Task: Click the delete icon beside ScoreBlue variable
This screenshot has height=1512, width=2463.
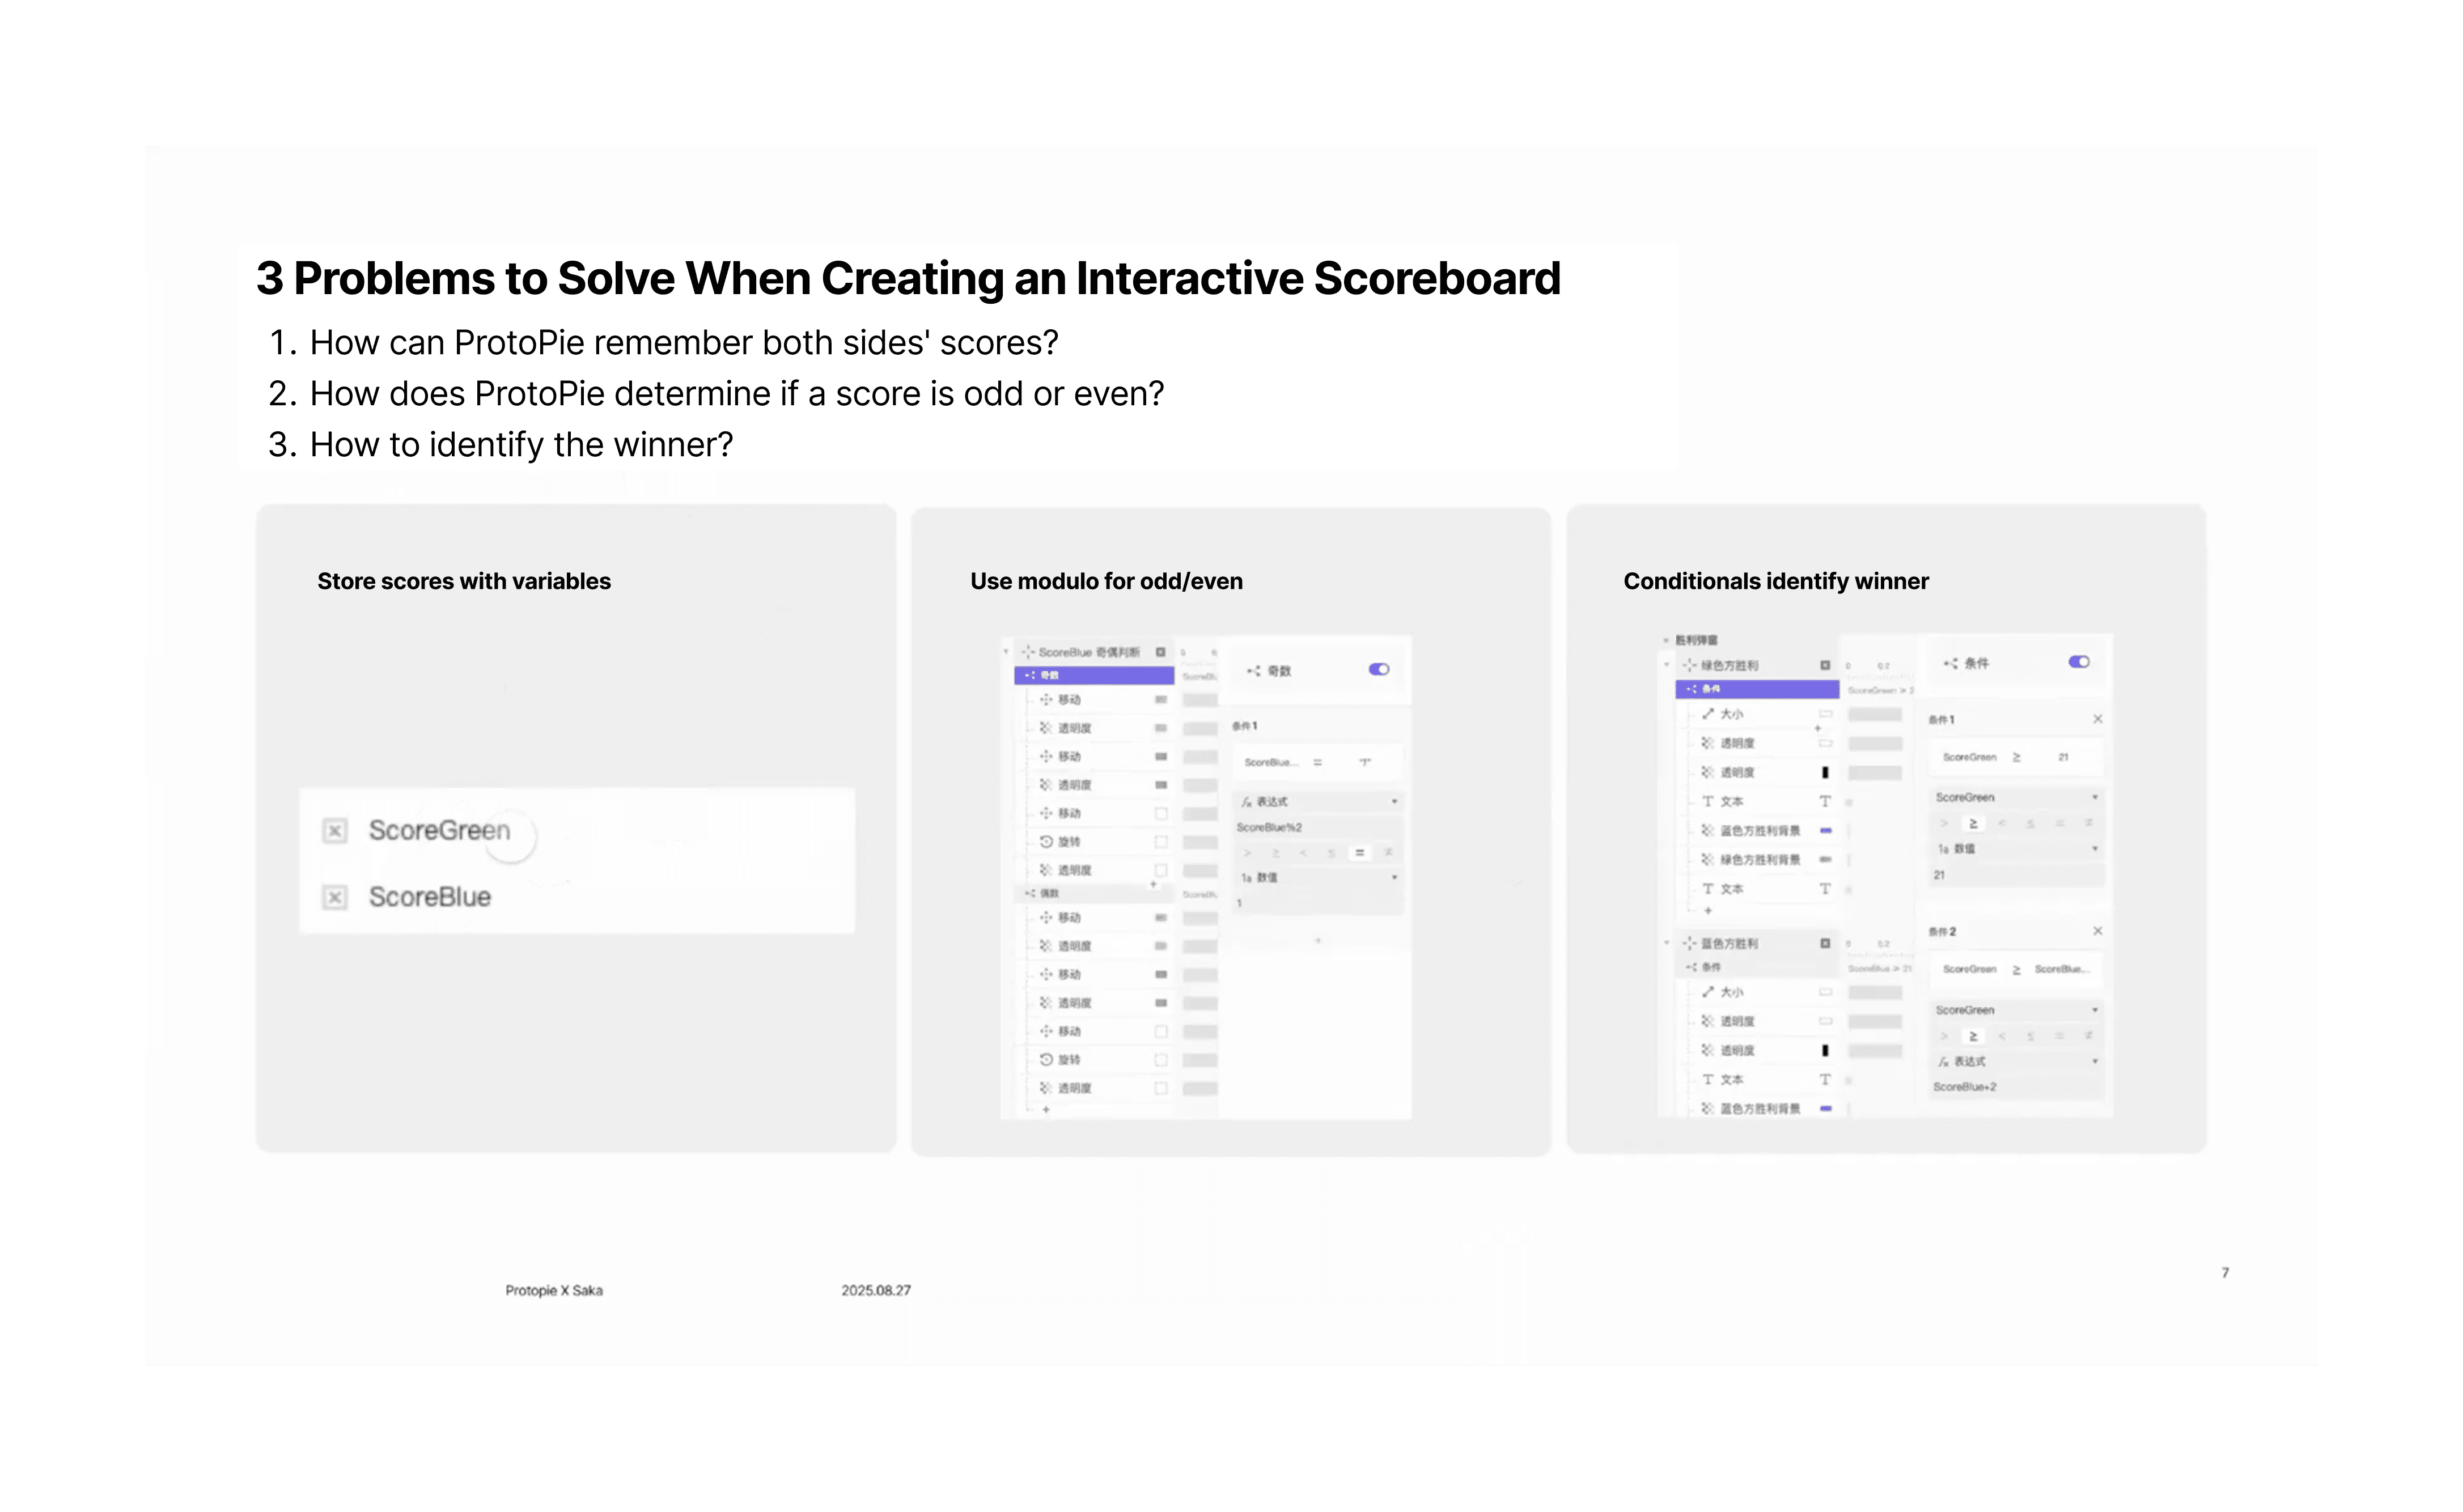Action: (x=335, y=897)
